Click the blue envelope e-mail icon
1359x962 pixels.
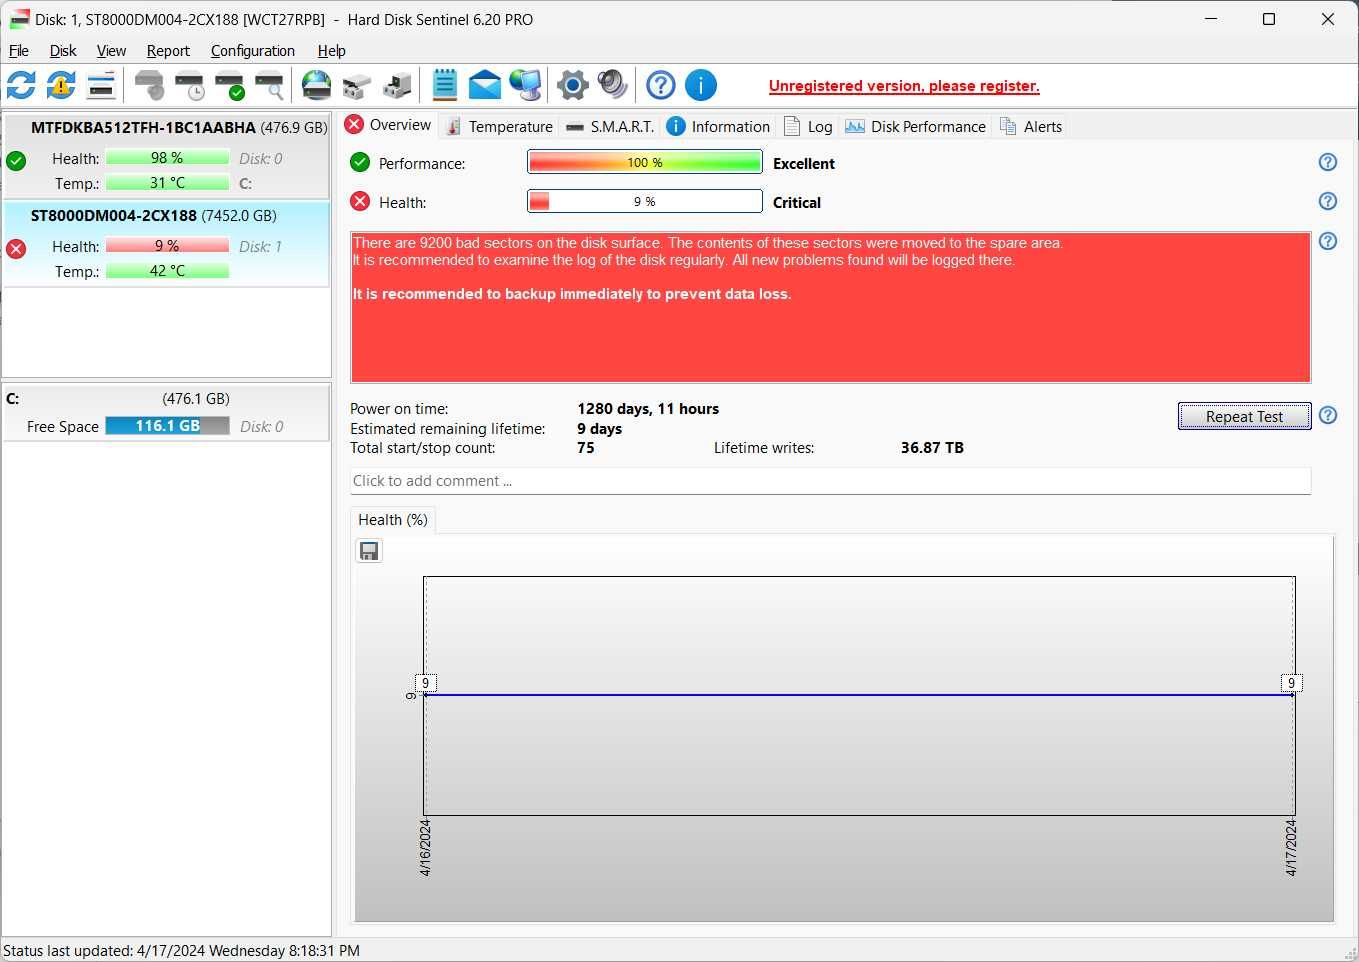click(485, 85)
